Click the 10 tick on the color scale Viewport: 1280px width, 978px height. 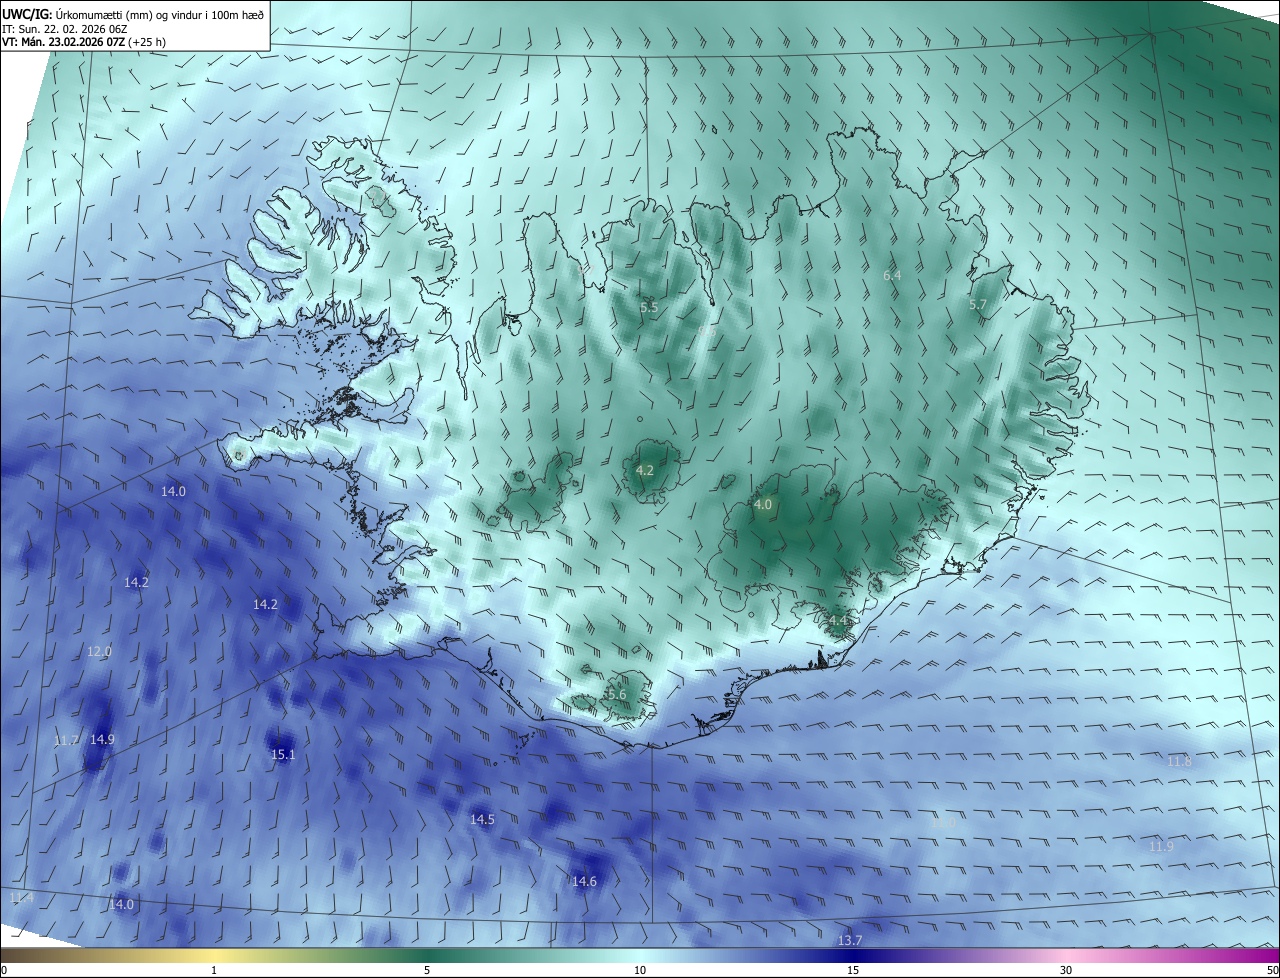click(640, 970)
